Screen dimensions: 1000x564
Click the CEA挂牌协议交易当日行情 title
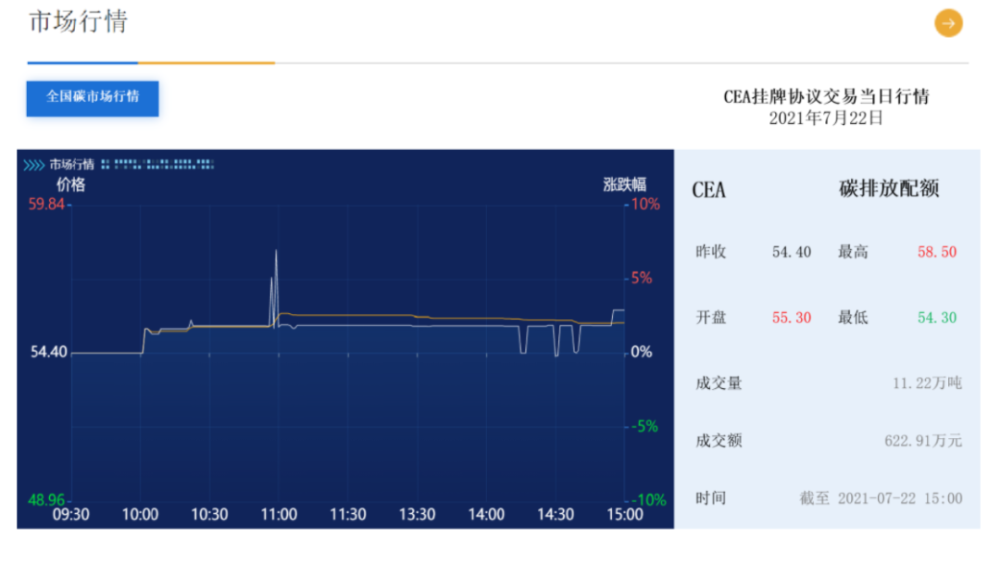pos(826,97)
